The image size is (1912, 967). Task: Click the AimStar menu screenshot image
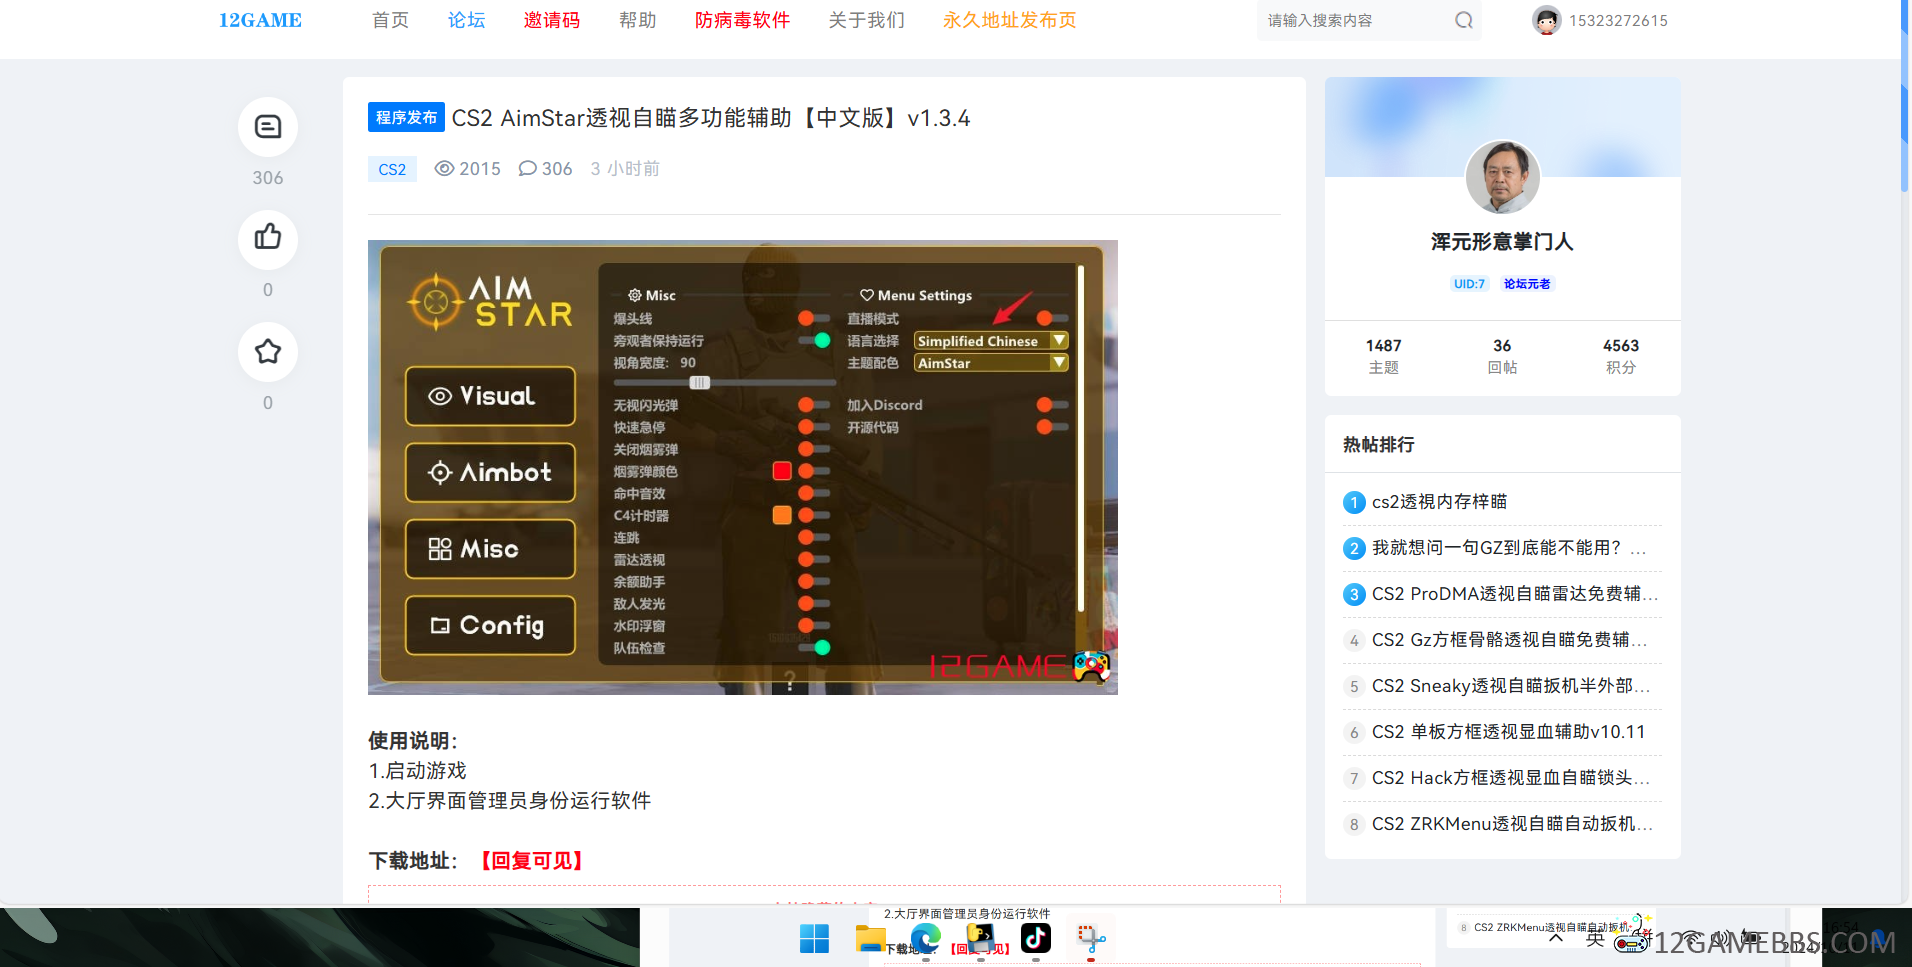742,467
